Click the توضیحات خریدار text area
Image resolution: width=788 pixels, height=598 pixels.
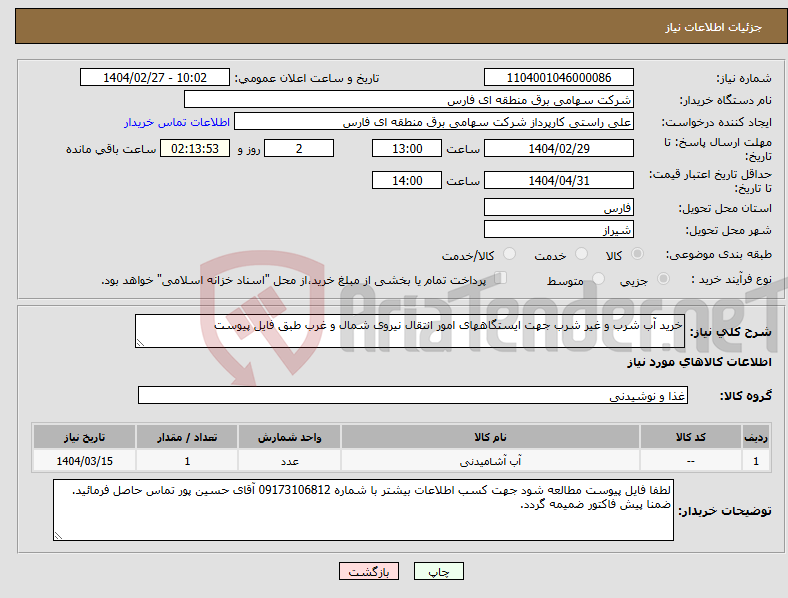pos(363,510)
